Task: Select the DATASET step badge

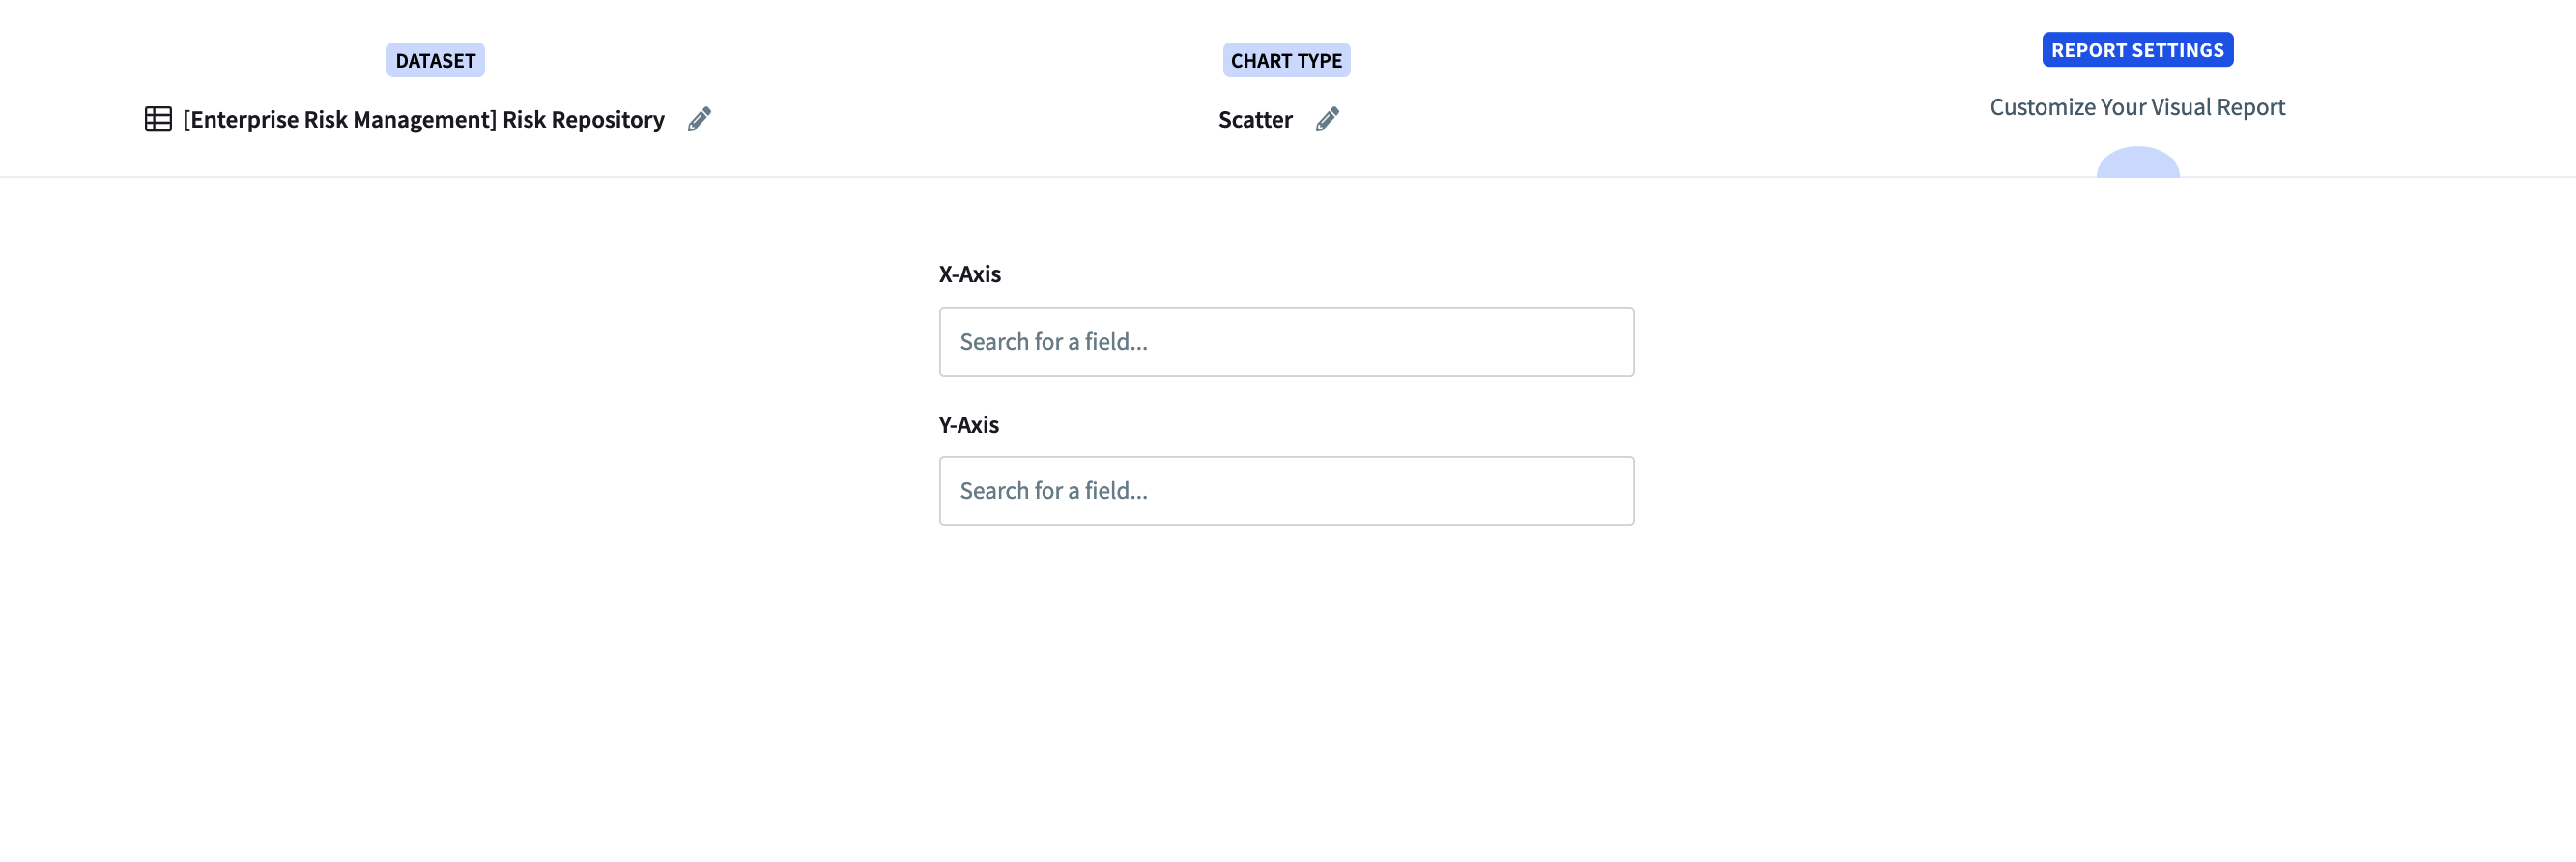Action: click(435, 61)
